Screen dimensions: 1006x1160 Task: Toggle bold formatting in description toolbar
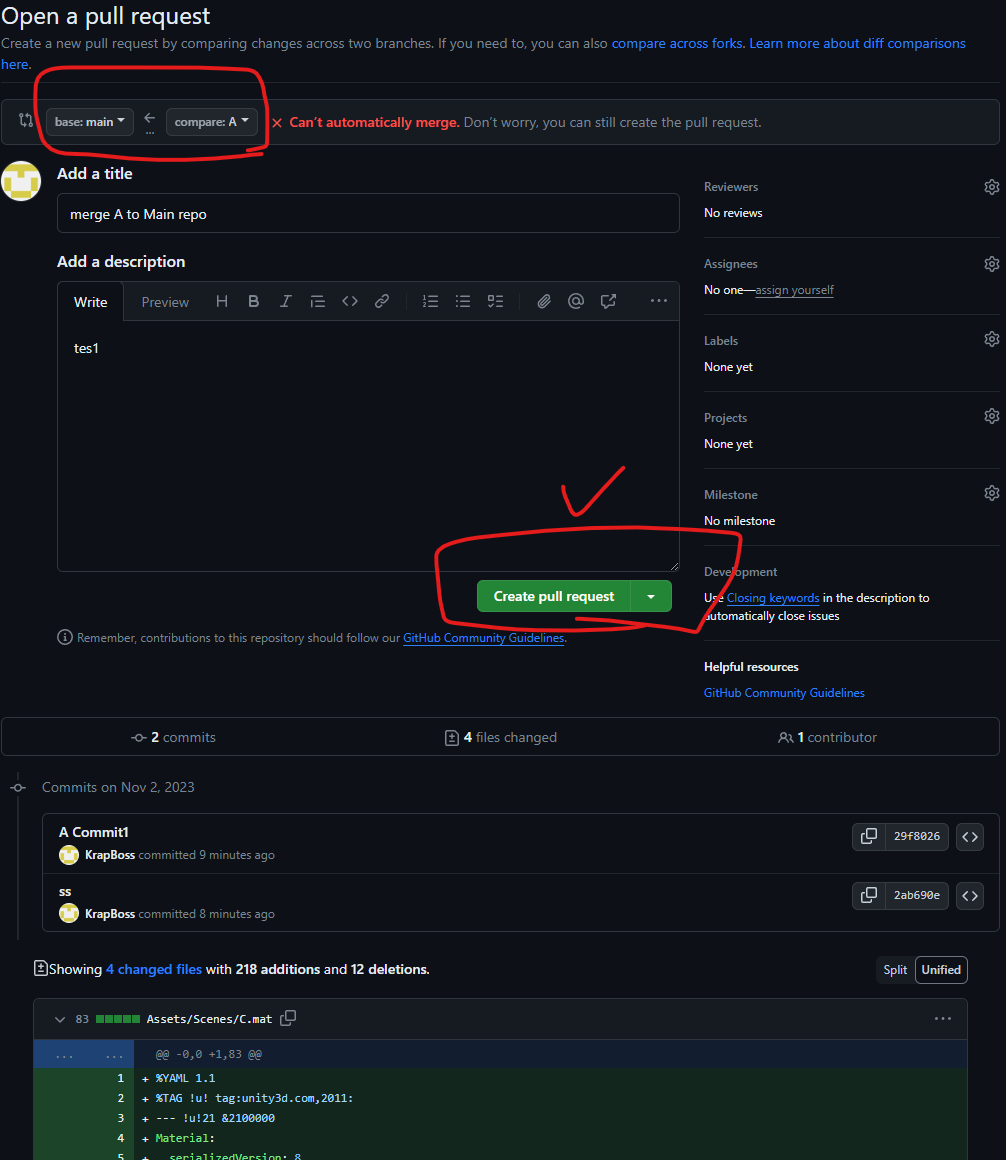tap(254, 301)
